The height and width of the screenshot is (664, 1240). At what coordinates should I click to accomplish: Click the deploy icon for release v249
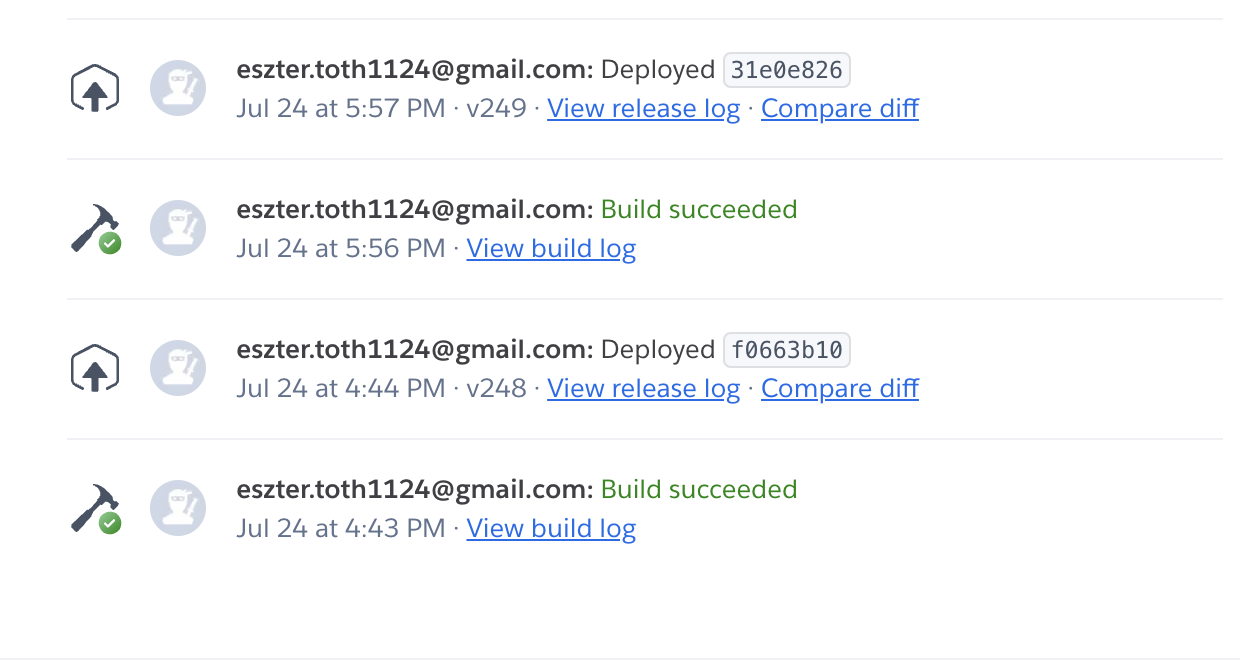point(95,88)
